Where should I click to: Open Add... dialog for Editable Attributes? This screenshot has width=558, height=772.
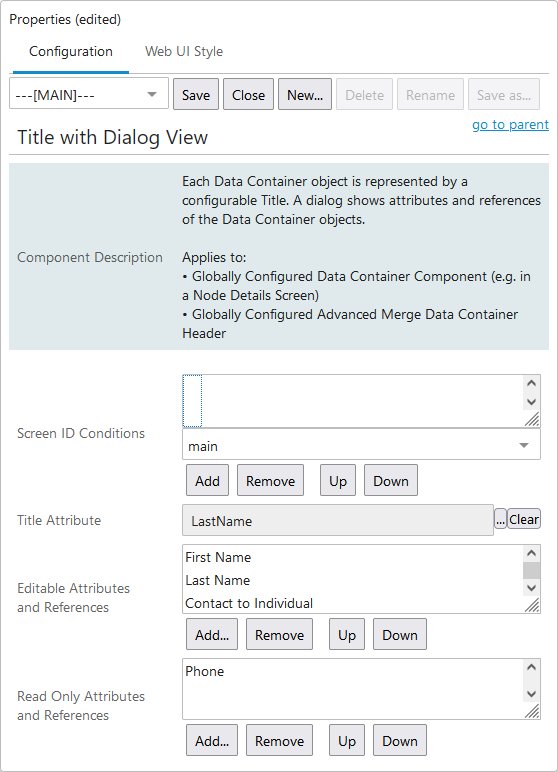click(212, 635)
